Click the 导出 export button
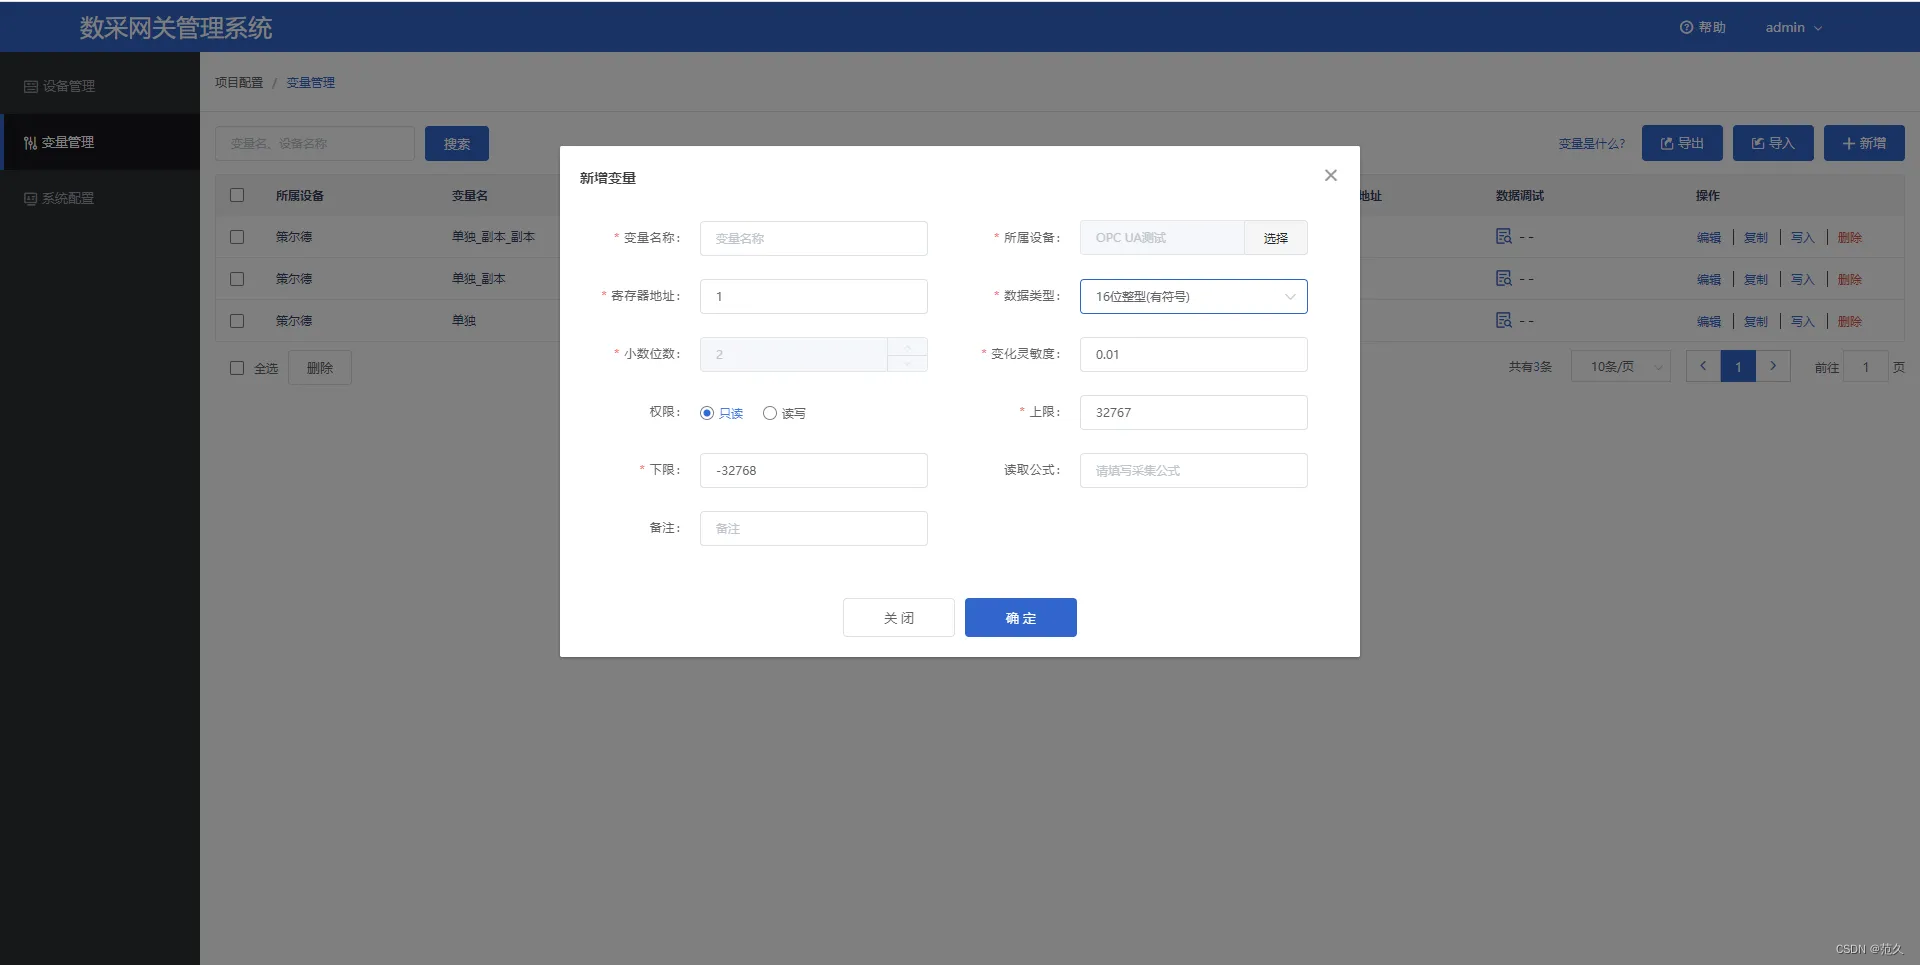The height and width of the screenshot is (965, 1920). click(1682, 143)
